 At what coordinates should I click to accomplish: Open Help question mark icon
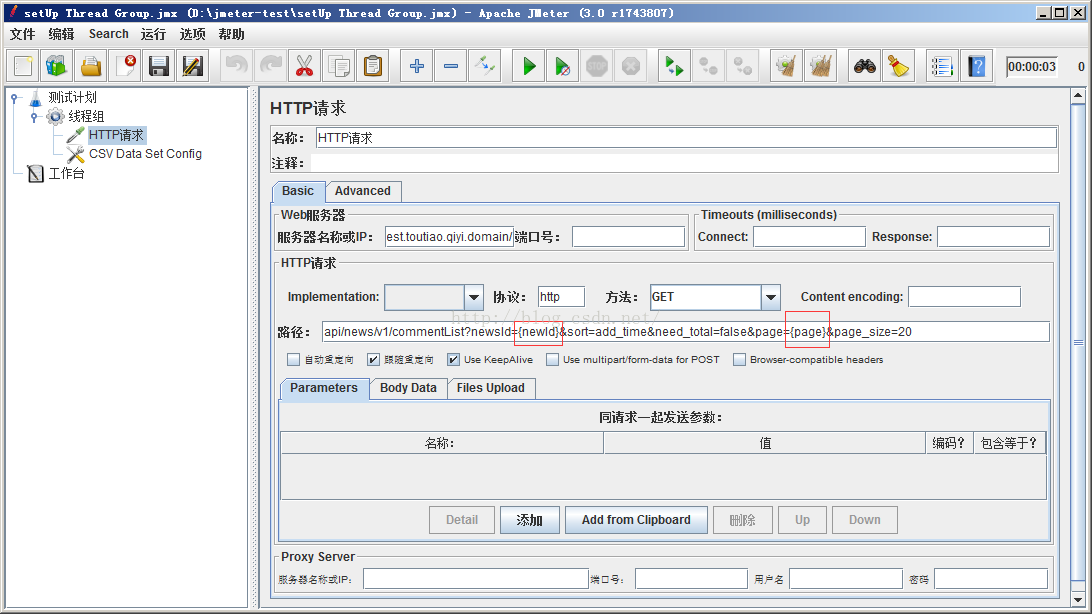pos(976,67)
